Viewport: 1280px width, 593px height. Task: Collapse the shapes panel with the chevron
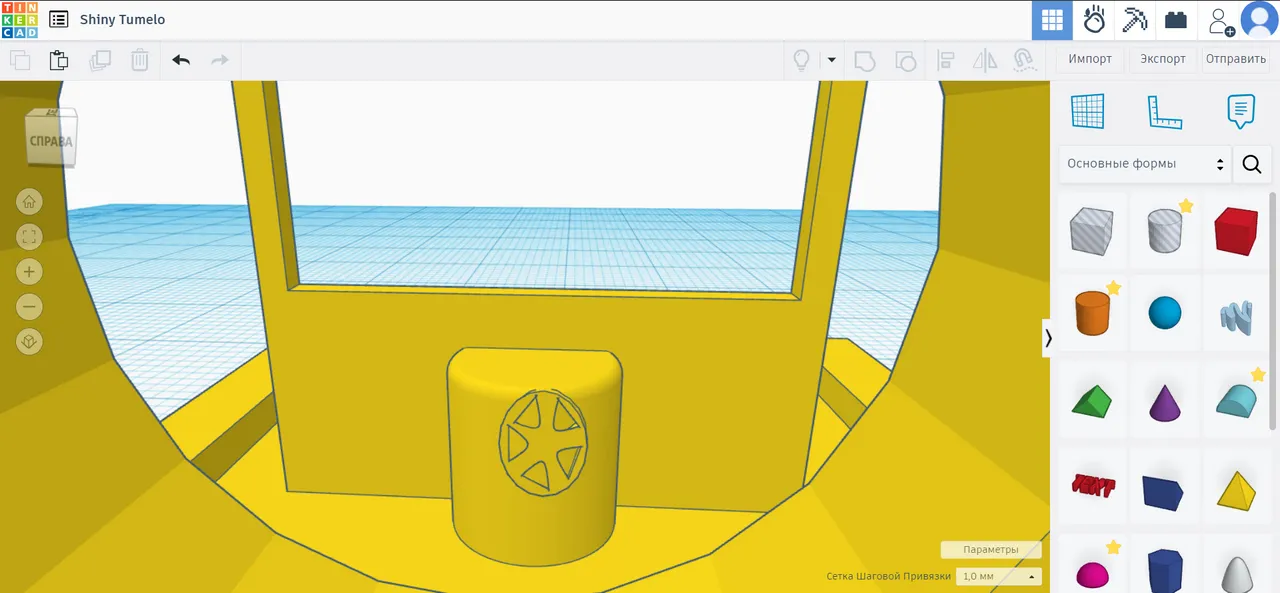1048,338
